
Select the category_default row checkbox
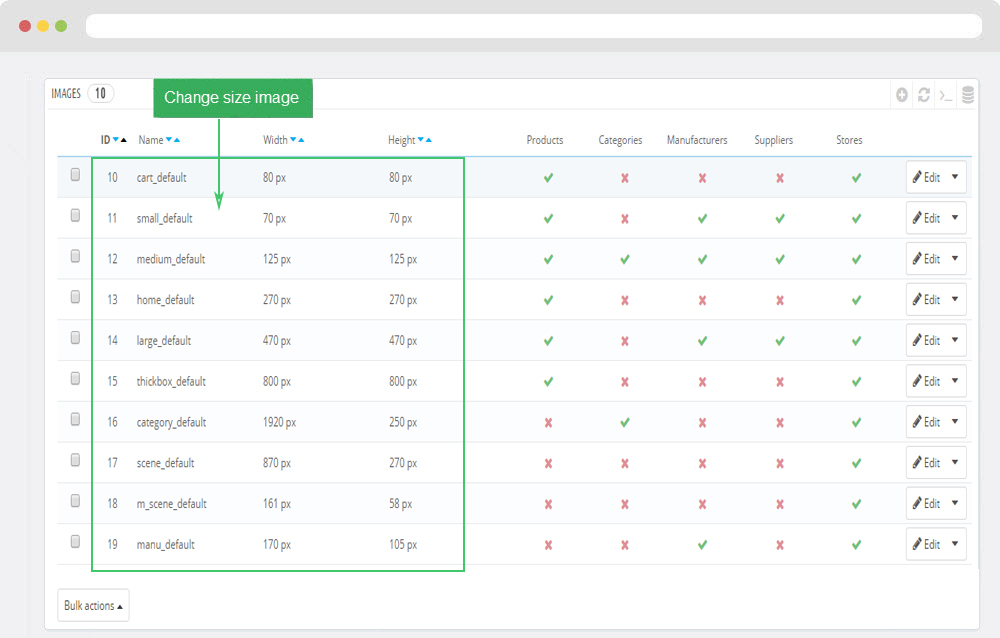tap(75, 419)
